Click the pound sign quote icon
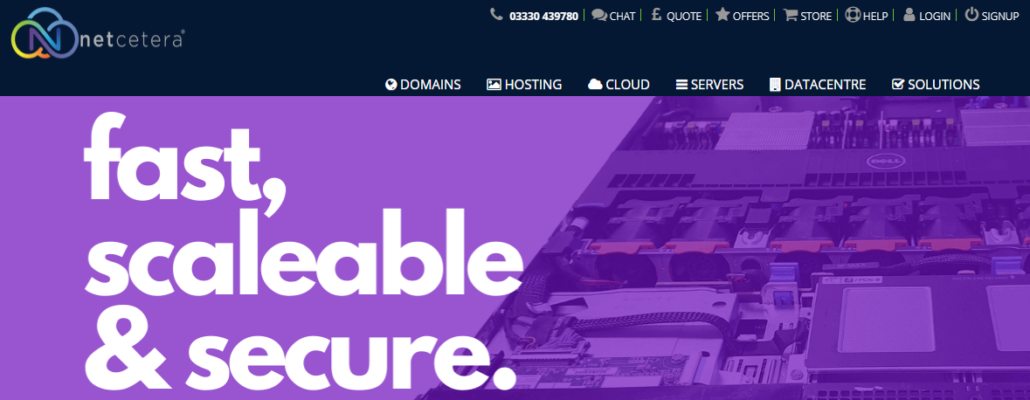Screen dimensions: 1030x400 tap(656, 14)
